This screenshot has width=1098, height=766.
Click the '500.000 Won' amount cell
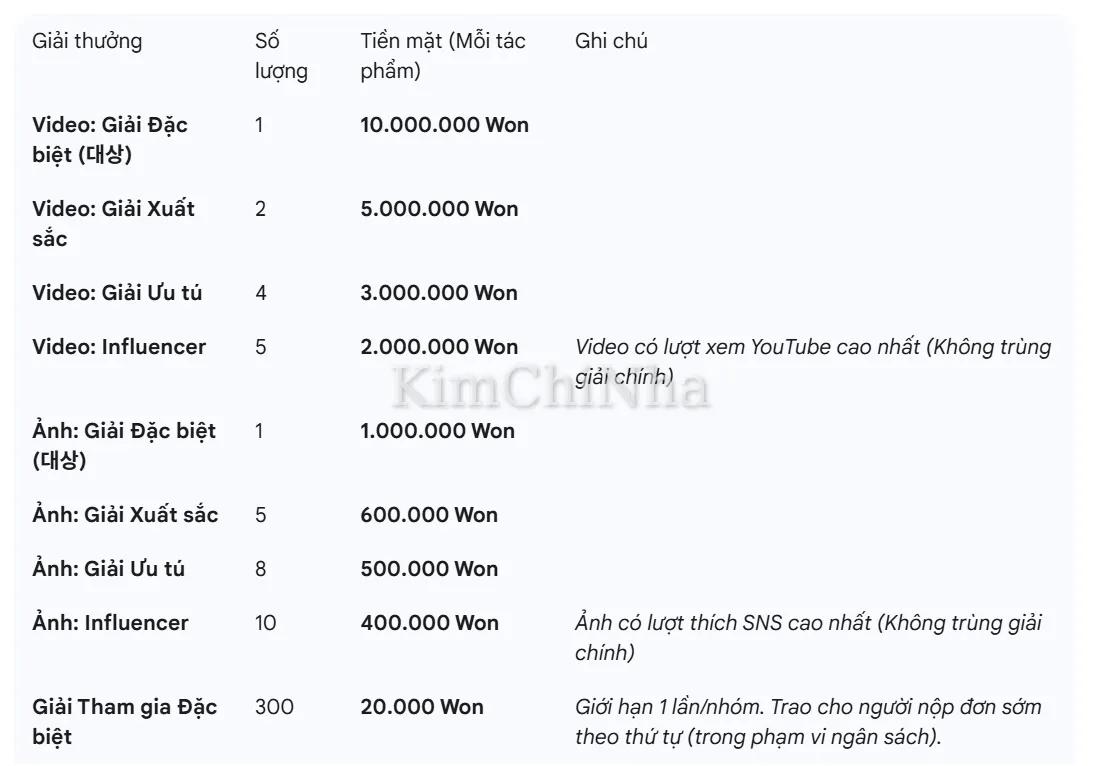pyautogui.click(x=429, y=569)
